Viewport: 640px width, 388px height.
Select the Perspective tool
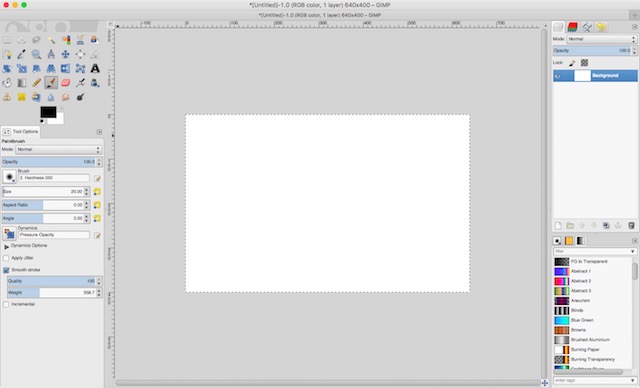[x=51, y=69]
